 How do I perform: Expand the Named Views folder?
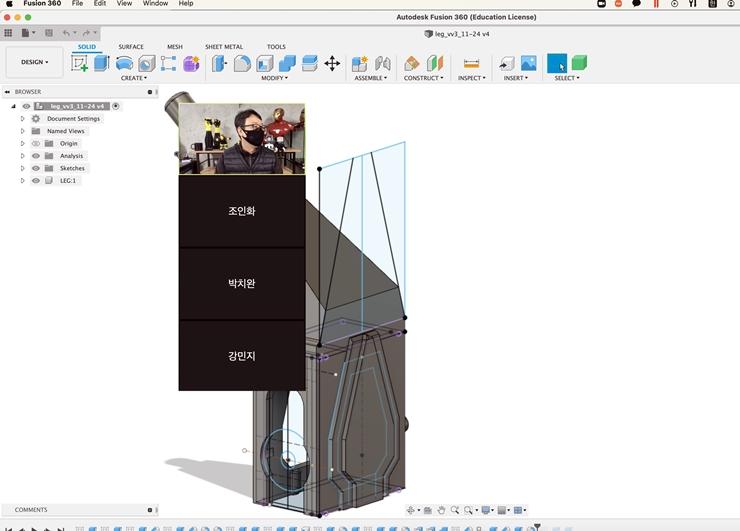(x=23, y=131)
